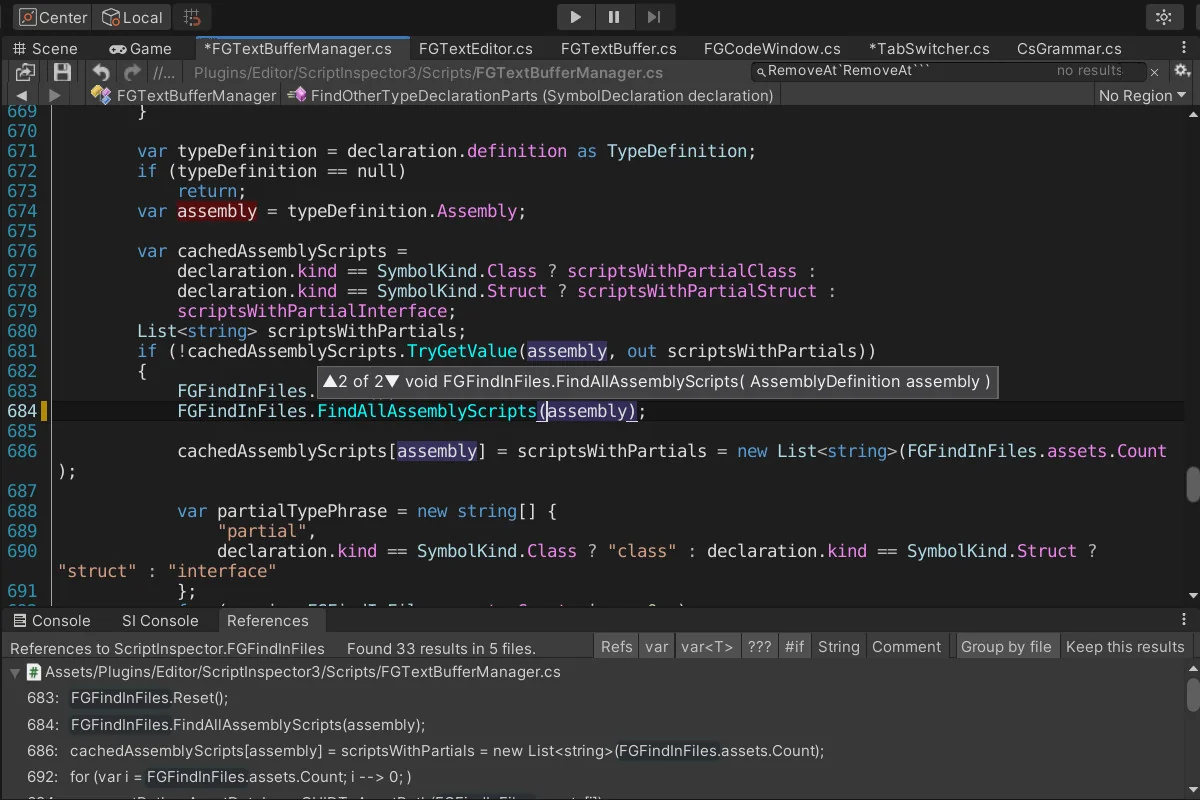
Task: Click the Undo arrow icon
Action: (100, 72)
